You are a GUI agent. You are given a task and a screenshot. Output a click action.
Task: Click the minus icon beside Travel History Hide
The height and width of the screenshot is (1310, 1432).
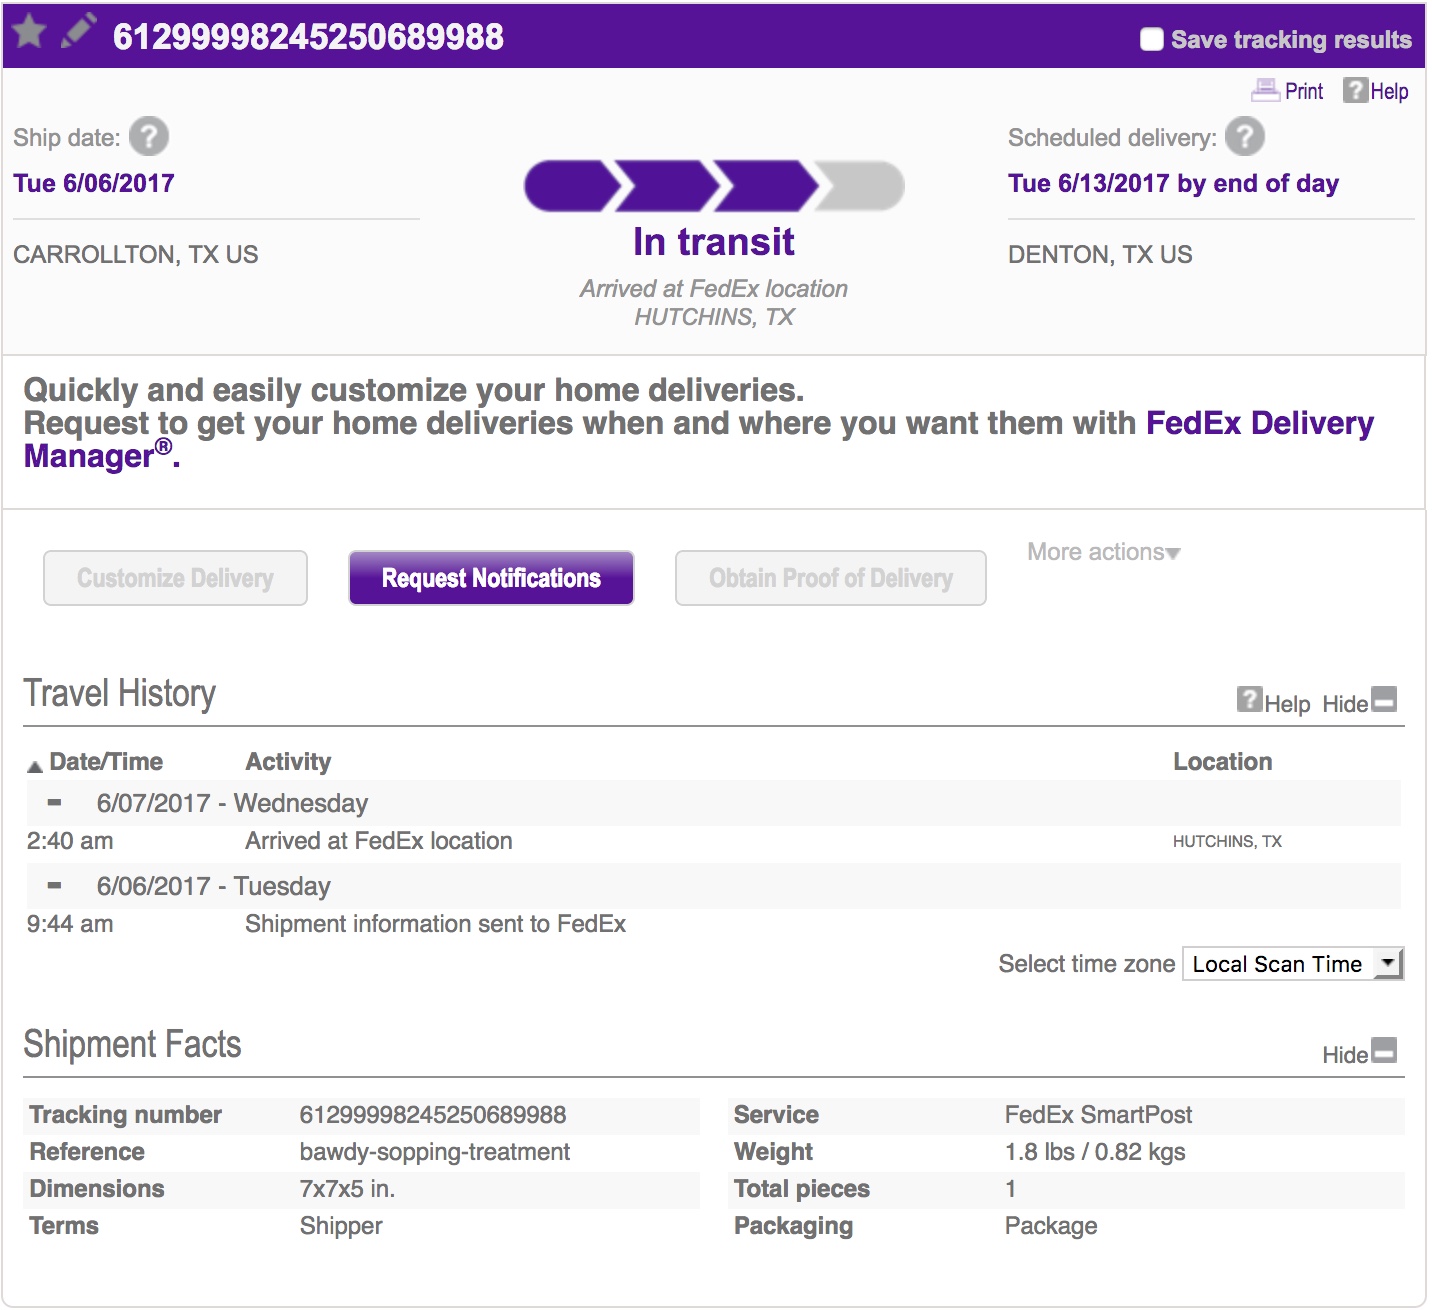pos(1384,699)
